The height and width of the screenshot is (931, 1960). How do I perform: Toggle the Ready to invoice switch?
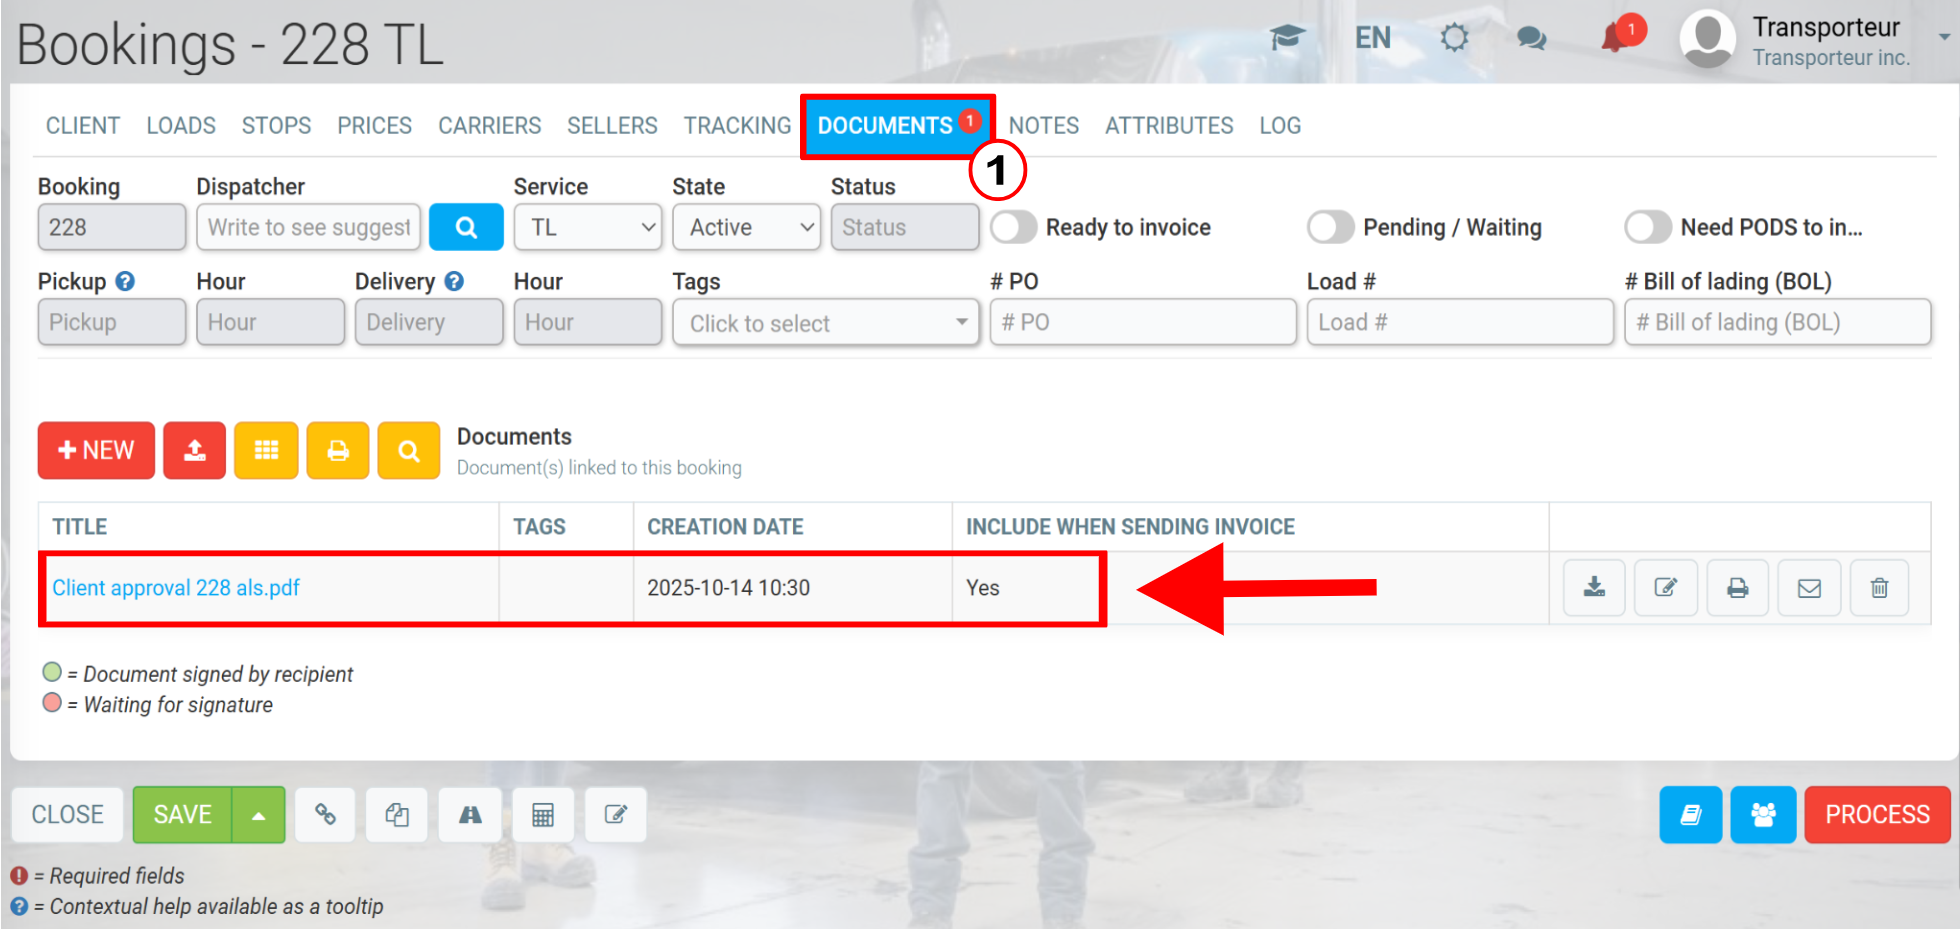[x=1014, y=227]
